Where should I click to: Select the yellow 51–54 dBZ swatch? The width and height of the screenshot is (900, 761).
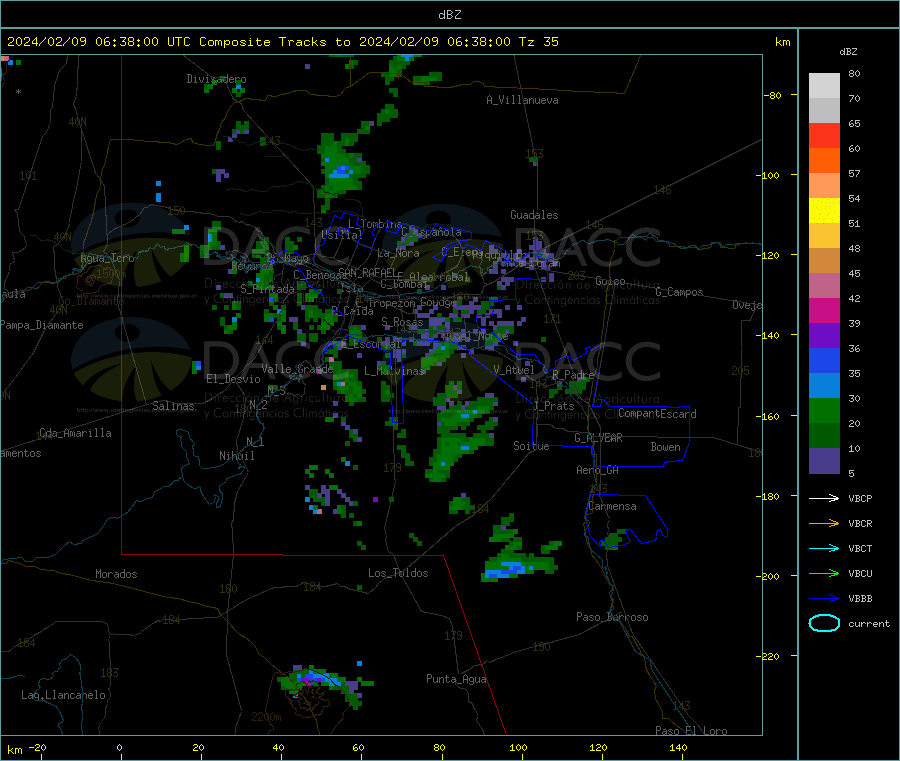pos(824,211)
